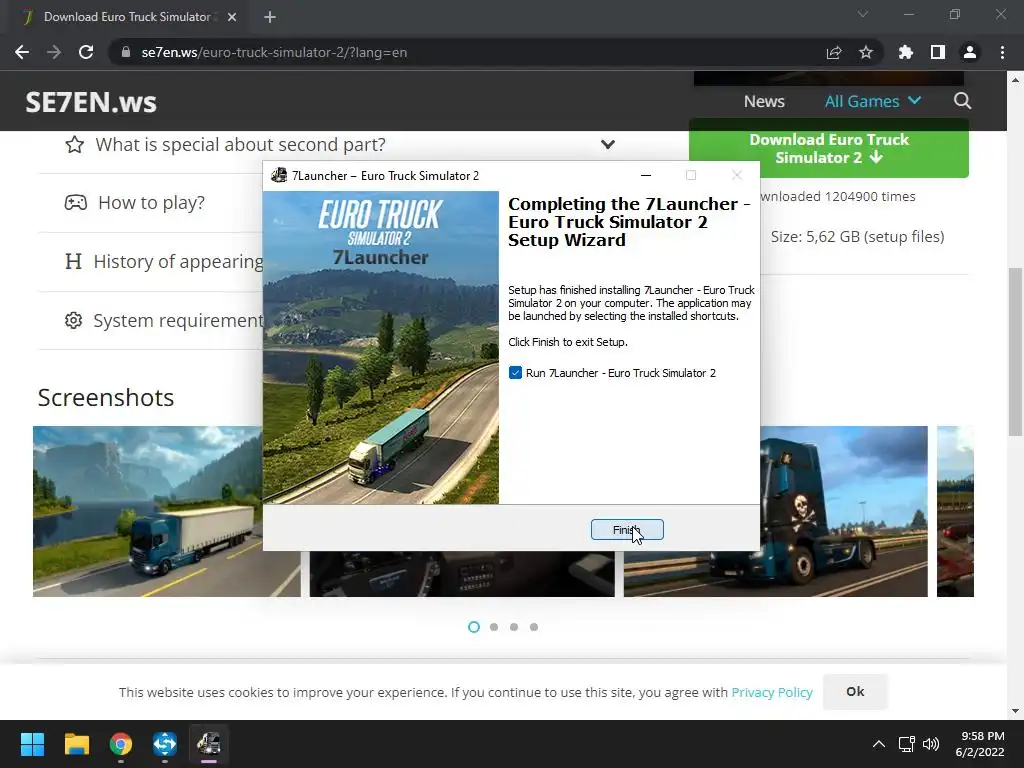Open the Privacy Policy link
Image resolution: width=1024 pixels, height=768 pixels.
click(x=772, y=692)
